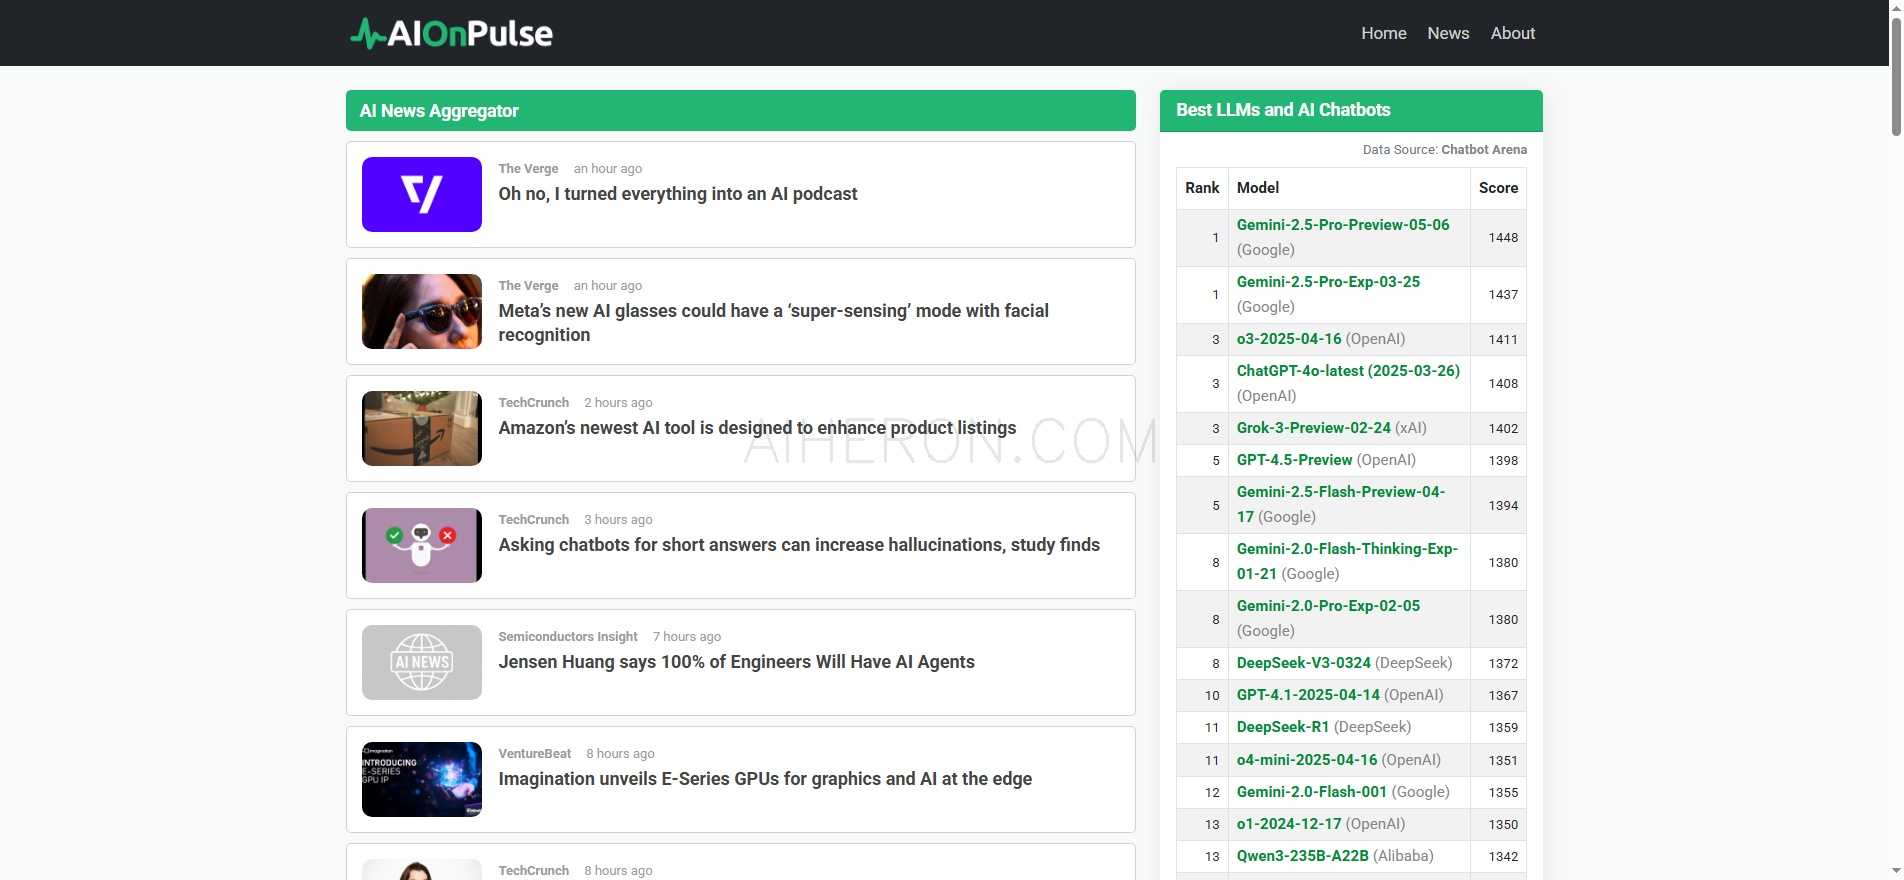1904x880 pixels.
Task: Click Best LLMs and AI Chatbots header
Action: (x=1351, y=111)
